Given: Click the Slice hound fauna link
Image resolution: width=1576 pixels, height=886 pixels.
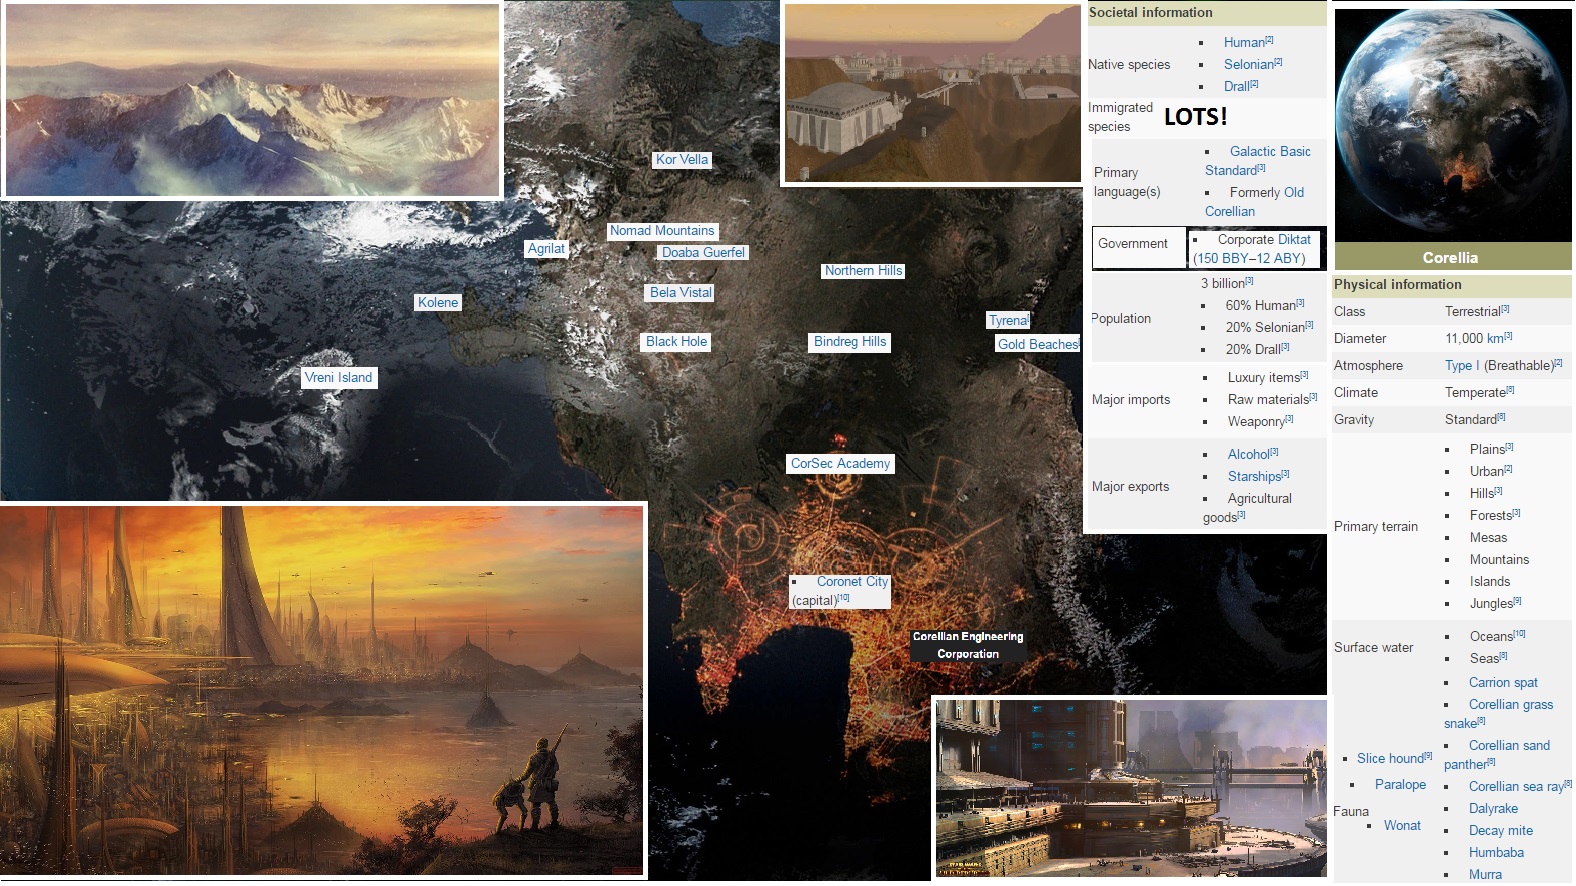Looking at the screenshot, I should (1389, 759).
